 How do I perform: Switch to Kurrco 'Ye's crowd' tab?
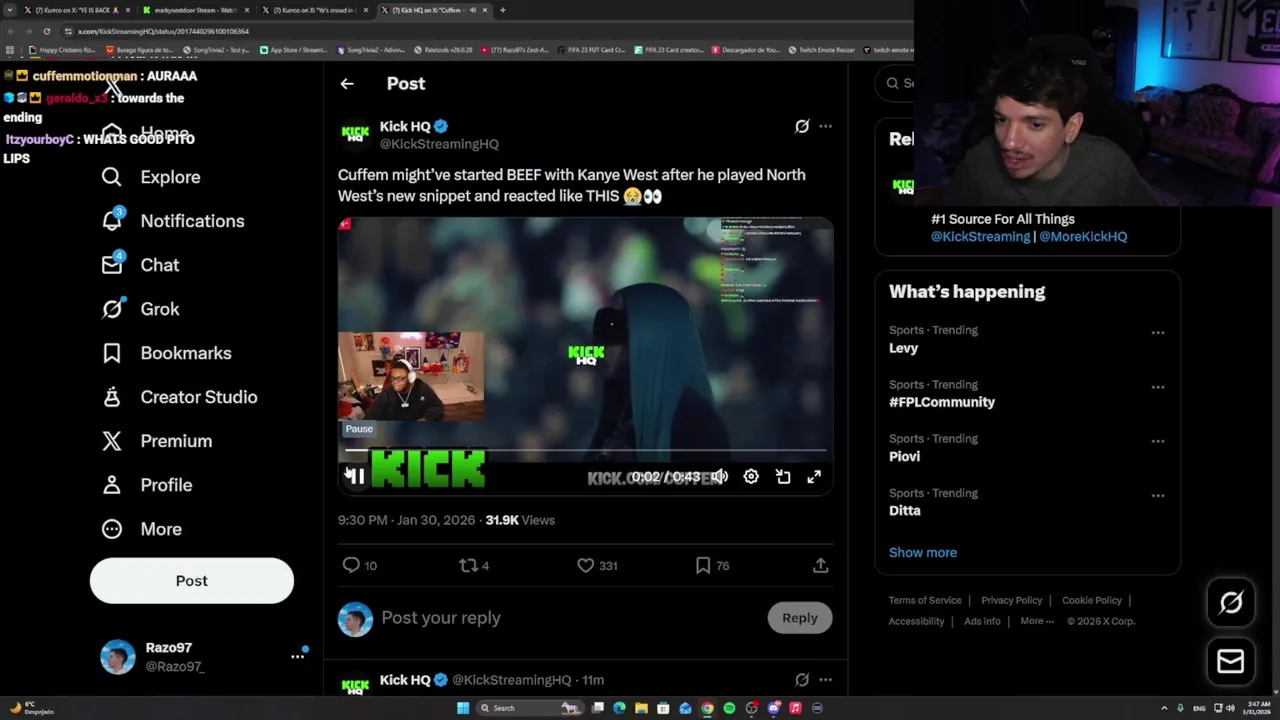click(315, 10)
